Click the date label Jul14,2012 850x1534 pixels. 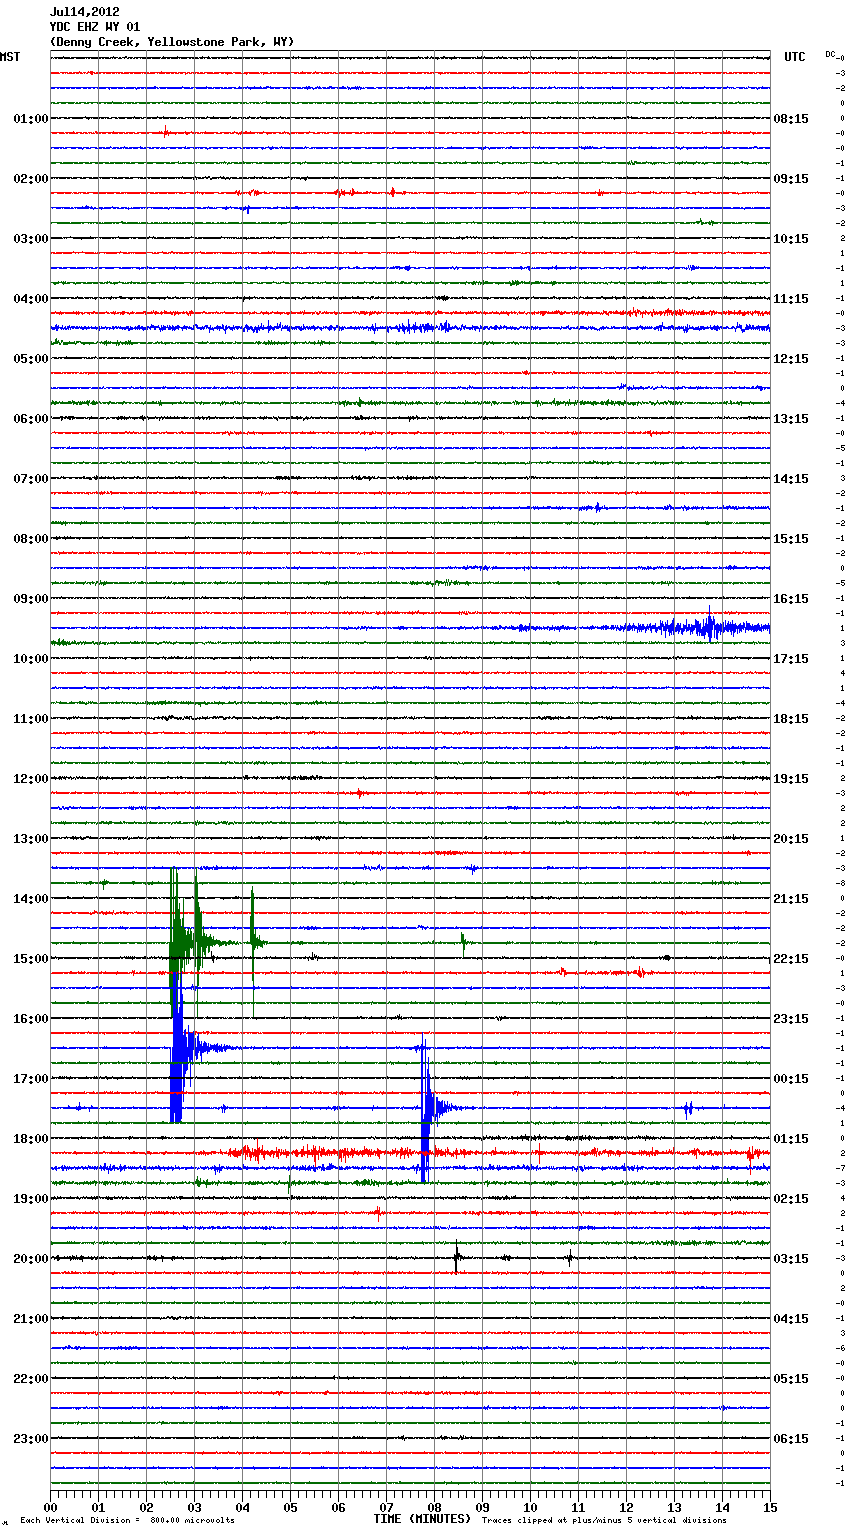tap(85, 12)
